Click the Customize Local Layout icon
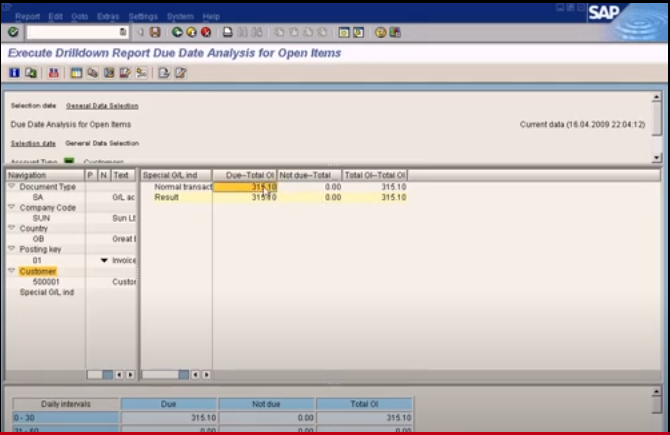670x435 pixels. click(395, 32)
